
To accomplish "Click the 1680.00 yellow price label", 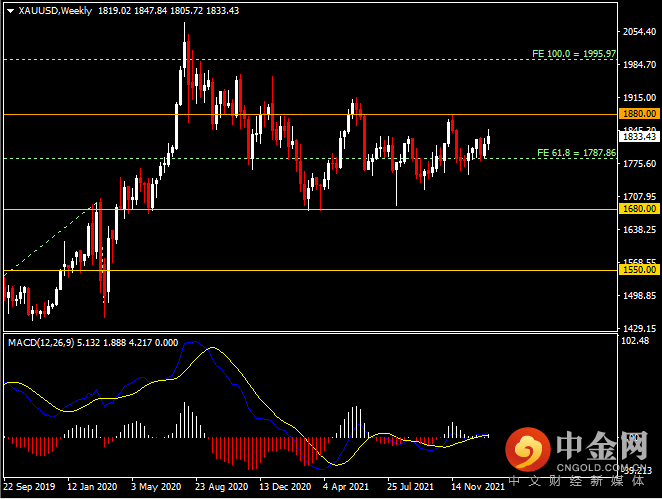I will (x=639, y=209).
